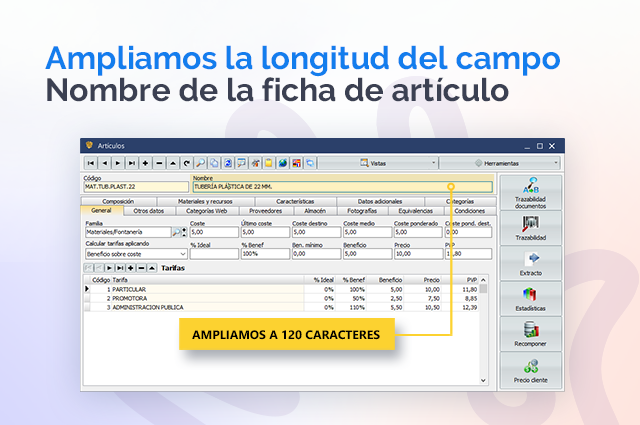Click the Código input field

pyautogui.click(x=135, y=187)
